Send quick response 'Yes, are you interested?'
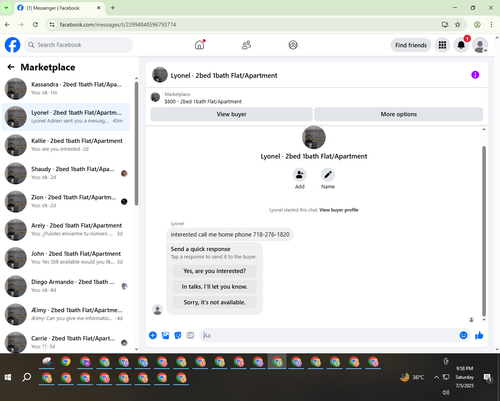Viewport: 500px width, 401px height. tap(214, 271)
